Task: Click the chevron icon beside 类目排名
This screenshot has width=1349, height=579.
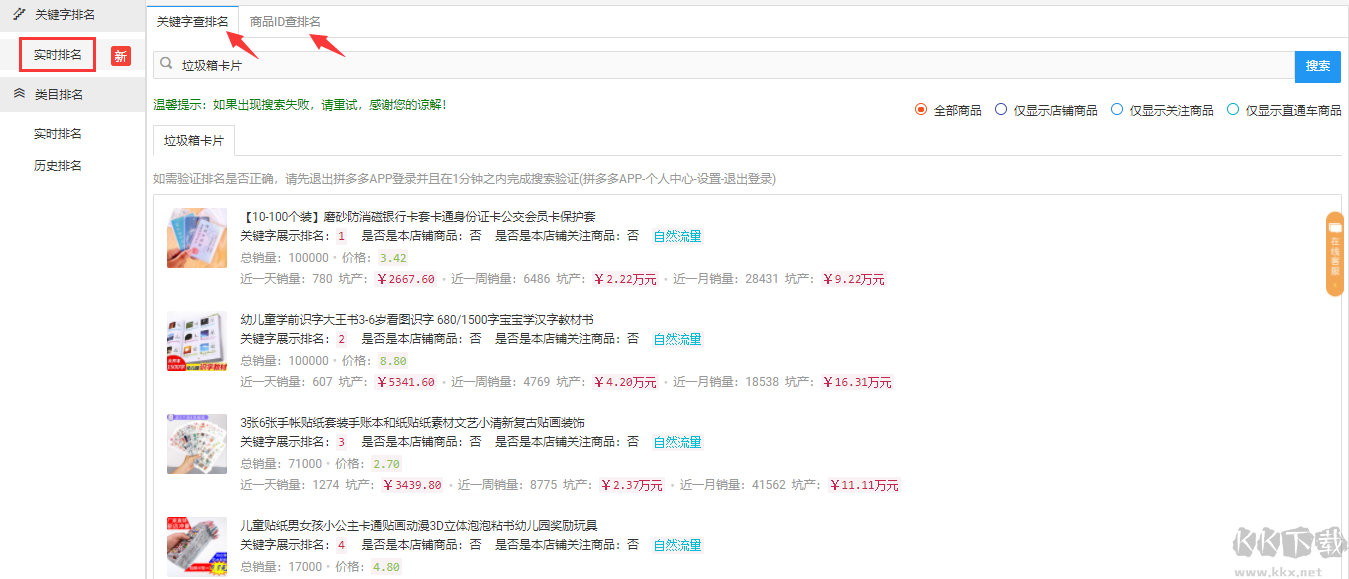Action: tap(18, 94)
